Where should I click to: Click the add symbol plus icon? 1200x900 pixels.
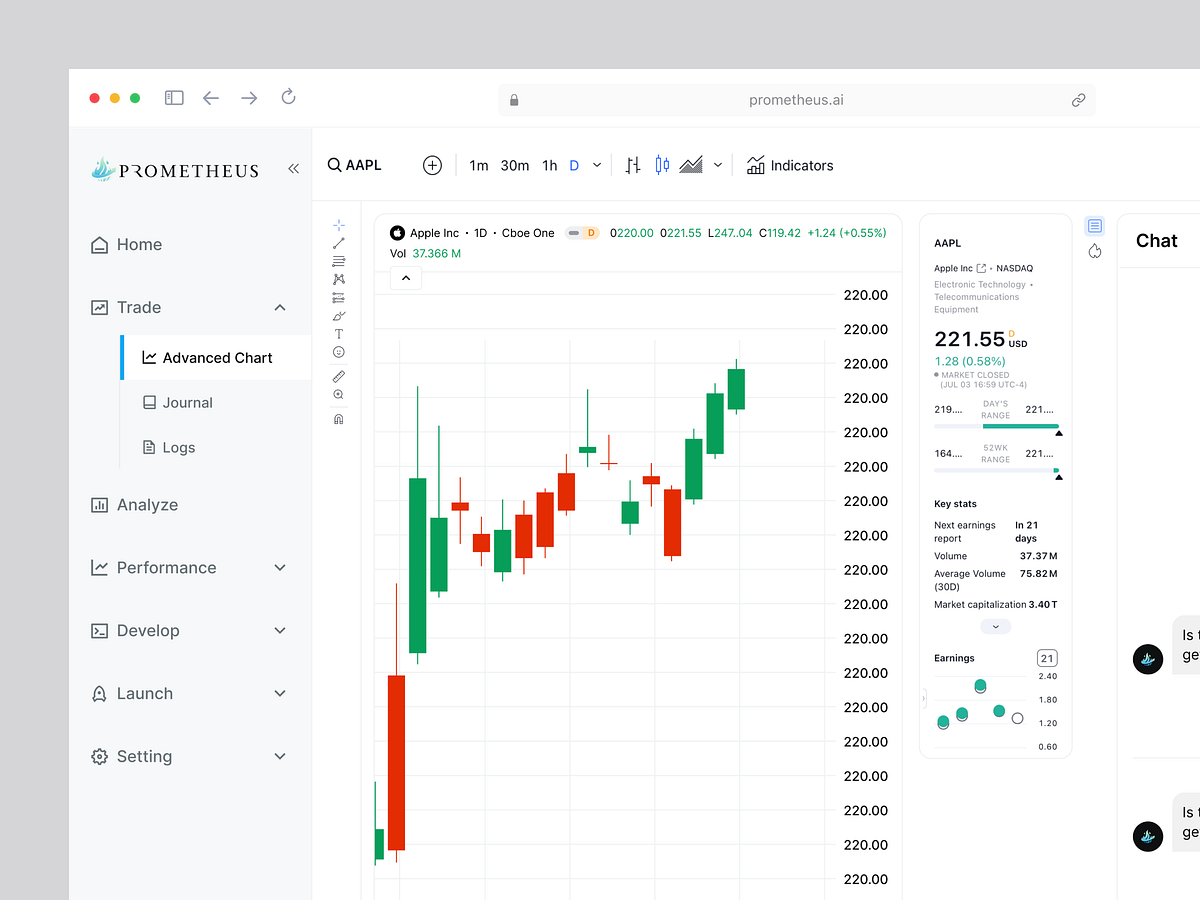(432, 165)
